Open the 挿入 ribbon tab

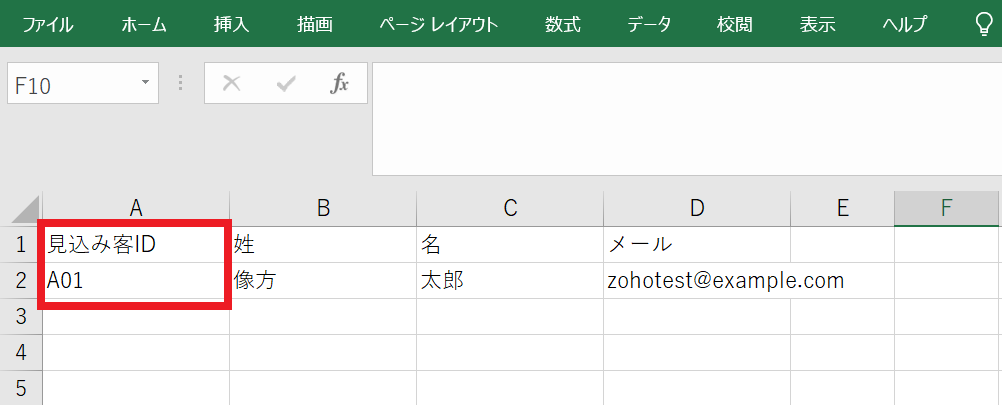[231, 24]
